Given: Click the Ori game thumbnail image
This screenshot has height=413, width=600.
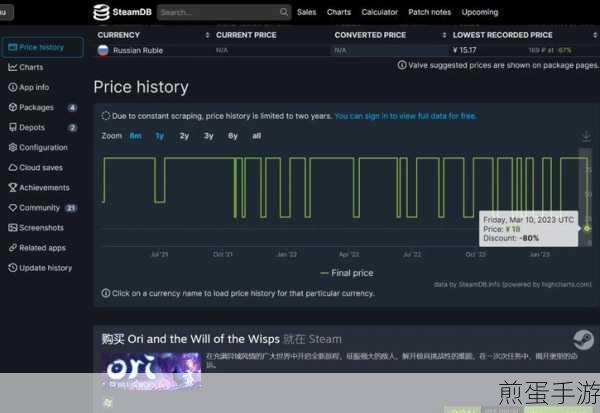Looking at the screenshot, I should (151, 371).
